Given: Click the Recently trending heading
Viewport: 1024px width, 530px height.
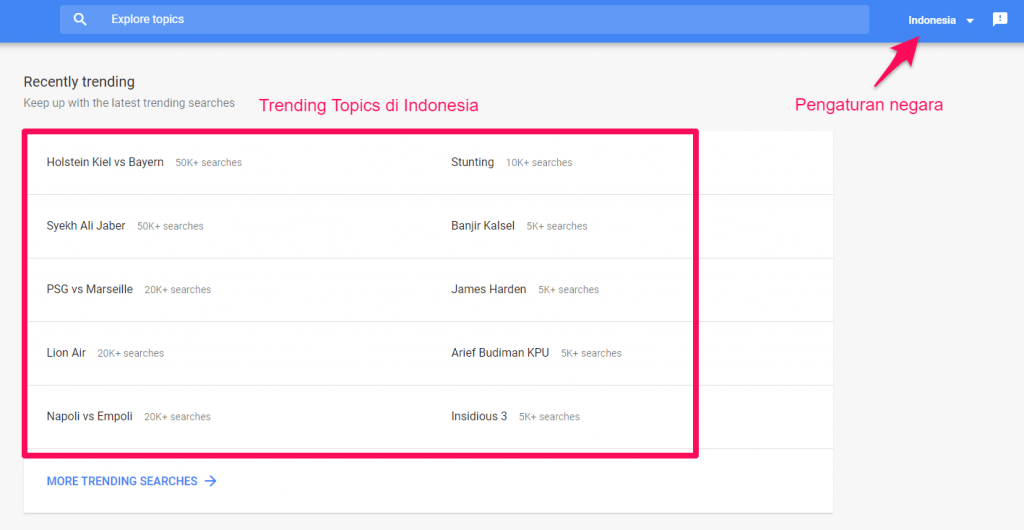Looking at the screenshot, I should coord(79,82).
